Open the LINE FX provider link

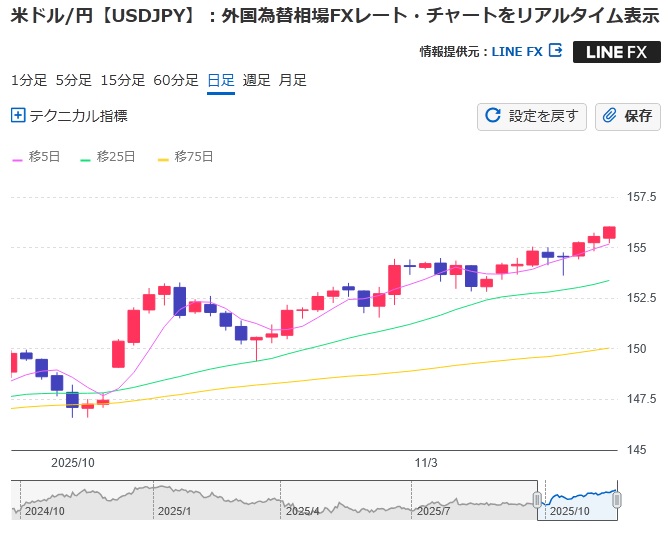coord(517,52)
